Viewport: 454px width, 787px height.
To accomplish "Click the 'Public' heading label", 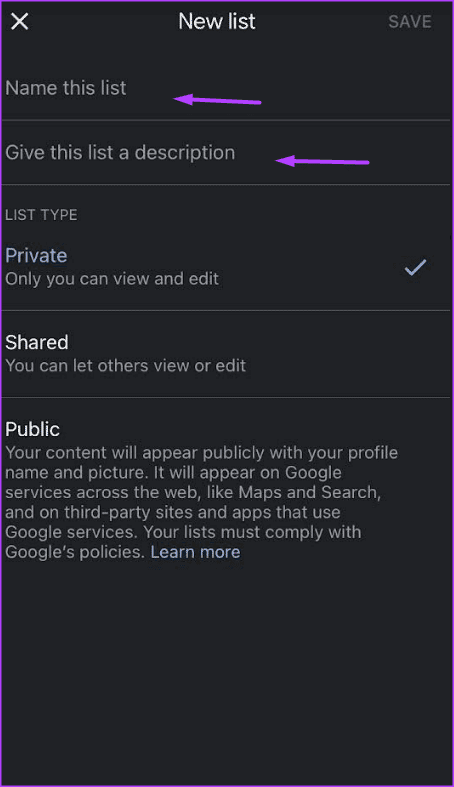I will [x=33, y=429].
